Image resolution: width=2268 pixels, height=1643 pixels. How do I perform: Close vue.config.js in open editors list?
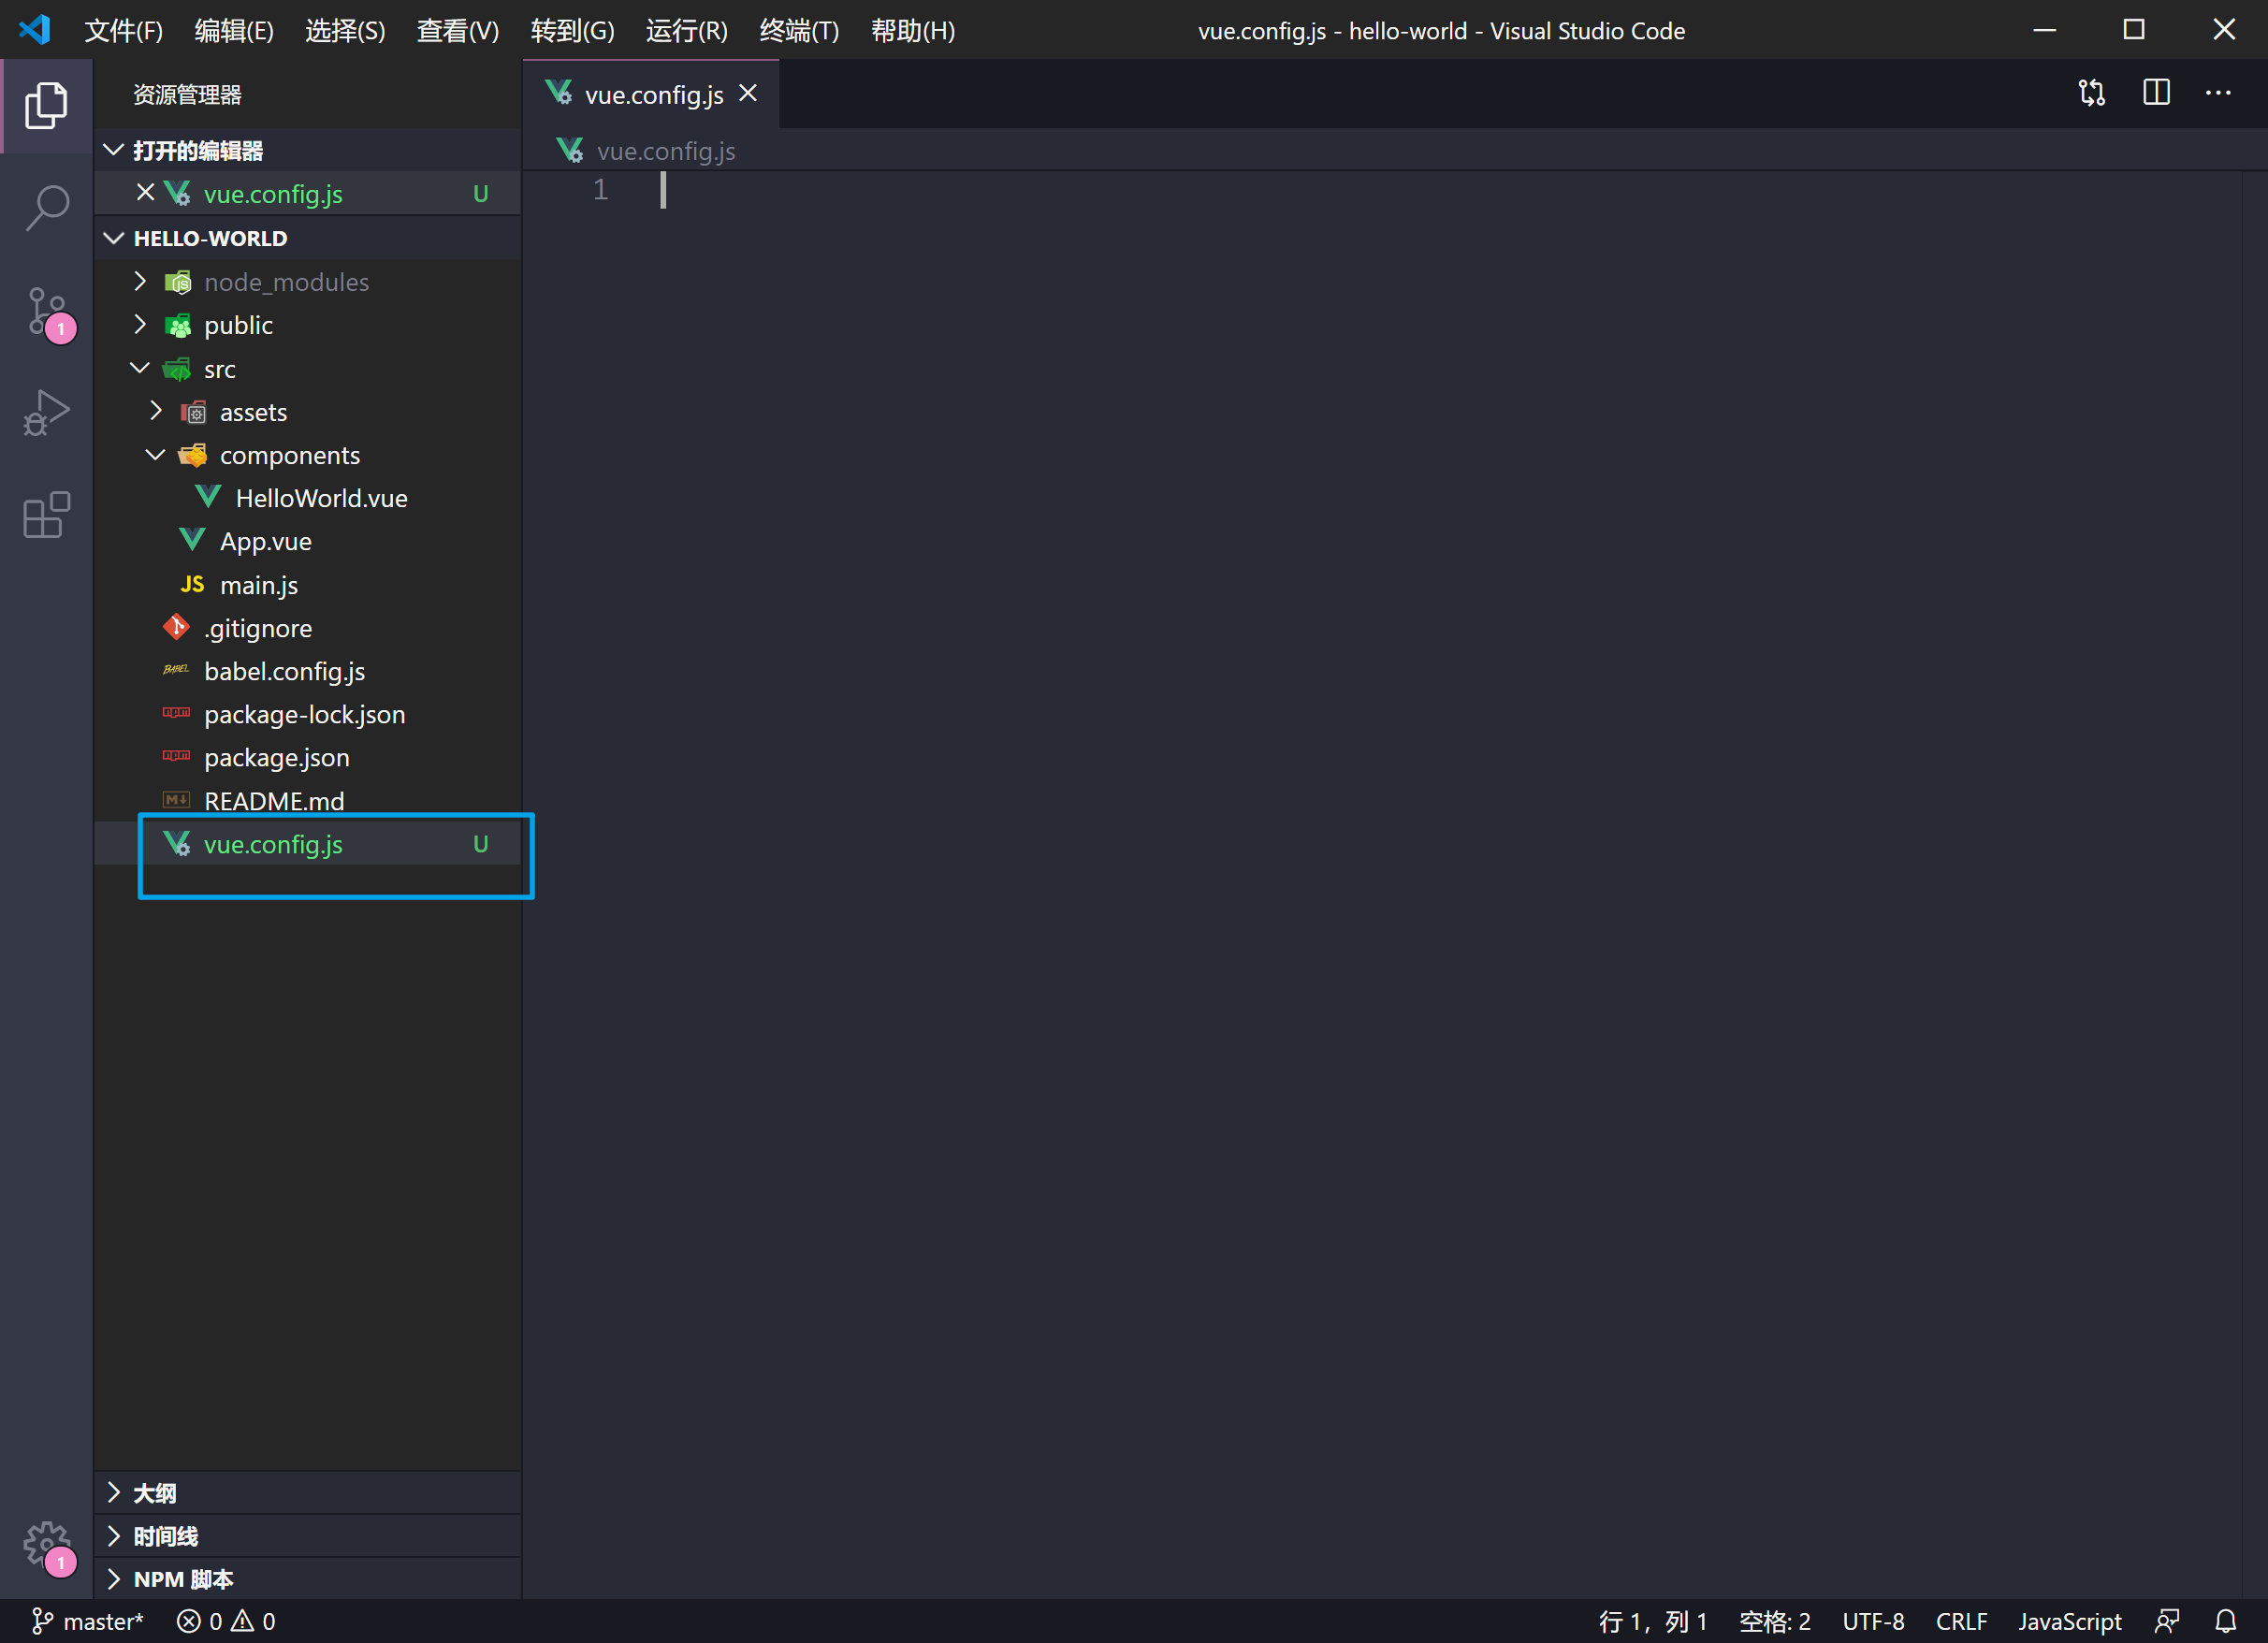[145, 192]
